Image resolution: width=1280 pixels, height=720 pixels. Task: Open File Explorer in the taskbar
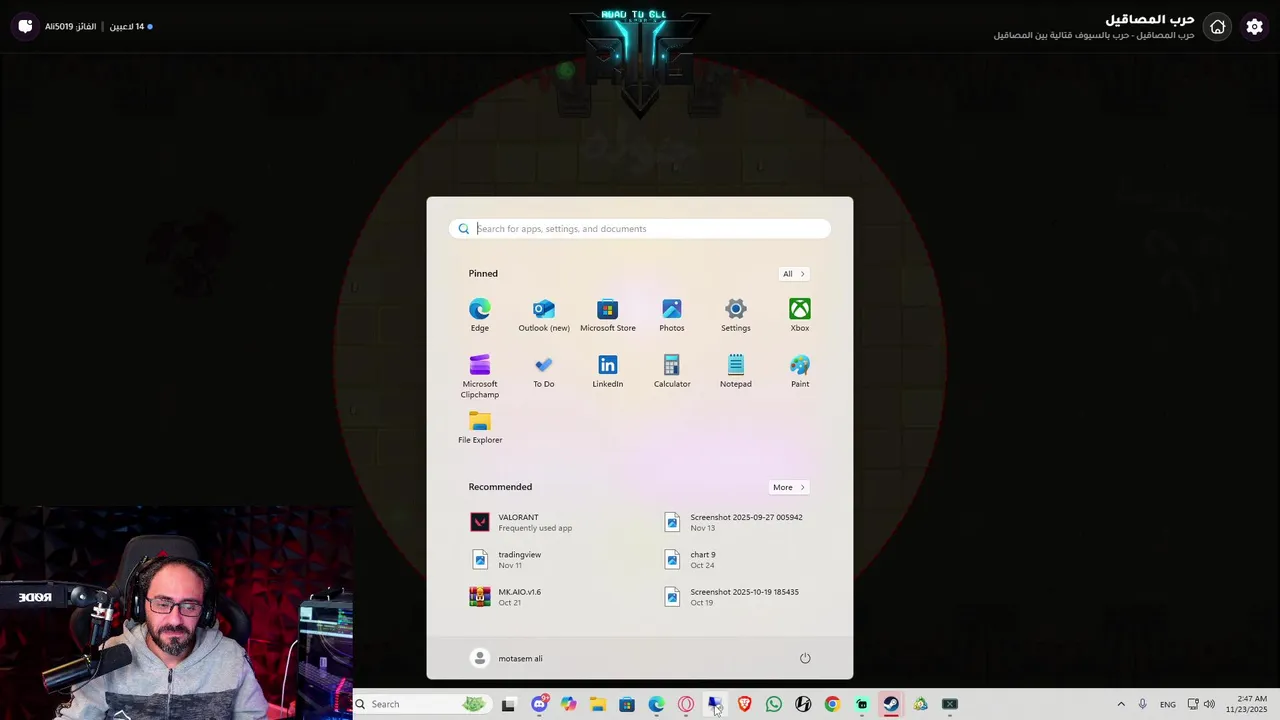(x=598, y=704)
